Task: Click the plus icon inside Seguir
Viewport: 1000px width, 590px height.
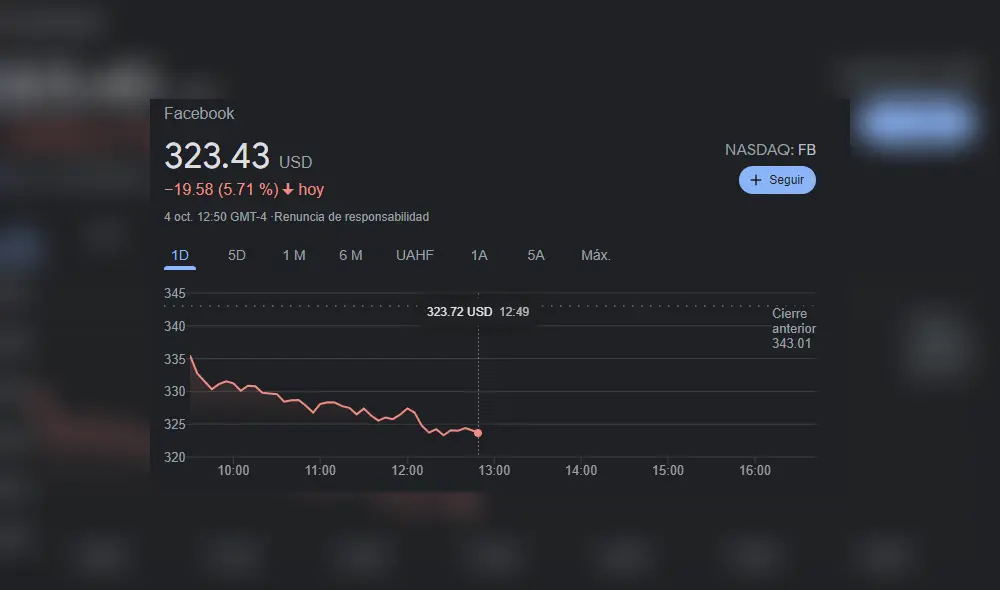Action: [756, 180]
